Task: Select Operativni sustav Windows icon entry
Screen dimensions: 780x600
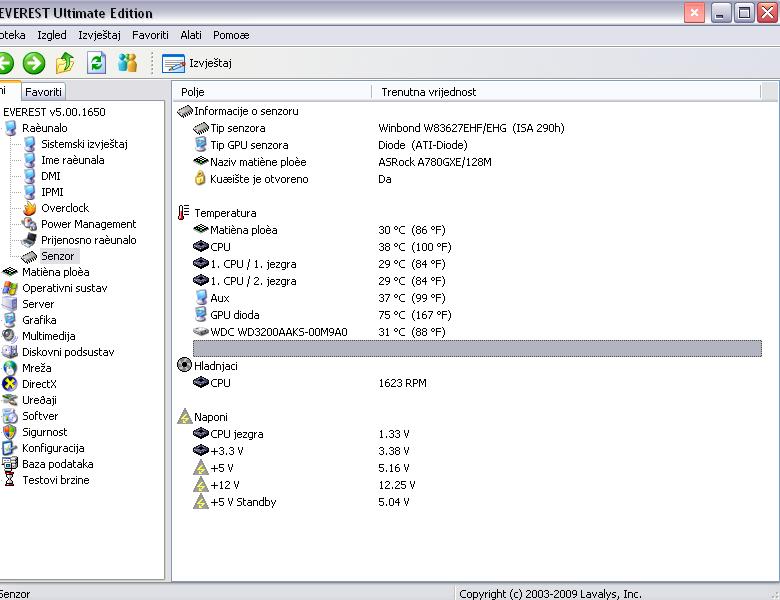Action: [x=10, y=288]
